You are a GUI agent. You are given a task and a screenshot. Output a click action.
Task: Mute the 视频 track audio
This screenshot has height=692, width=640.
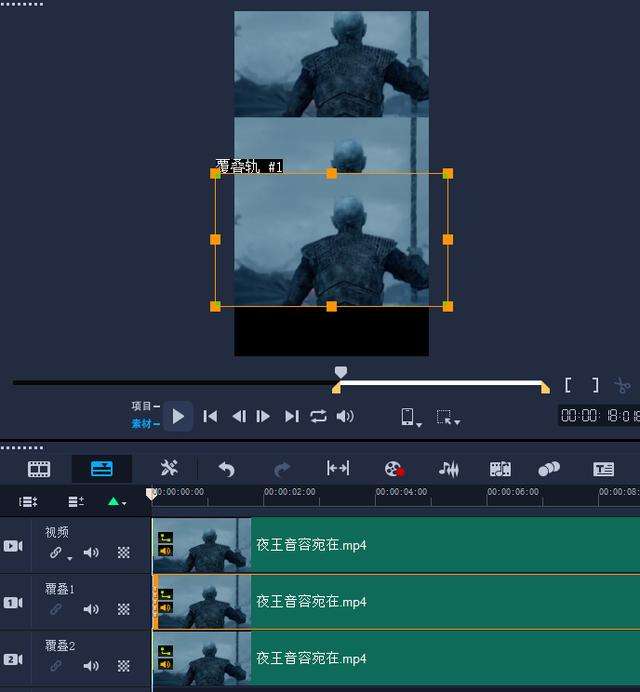click(91, 552)
